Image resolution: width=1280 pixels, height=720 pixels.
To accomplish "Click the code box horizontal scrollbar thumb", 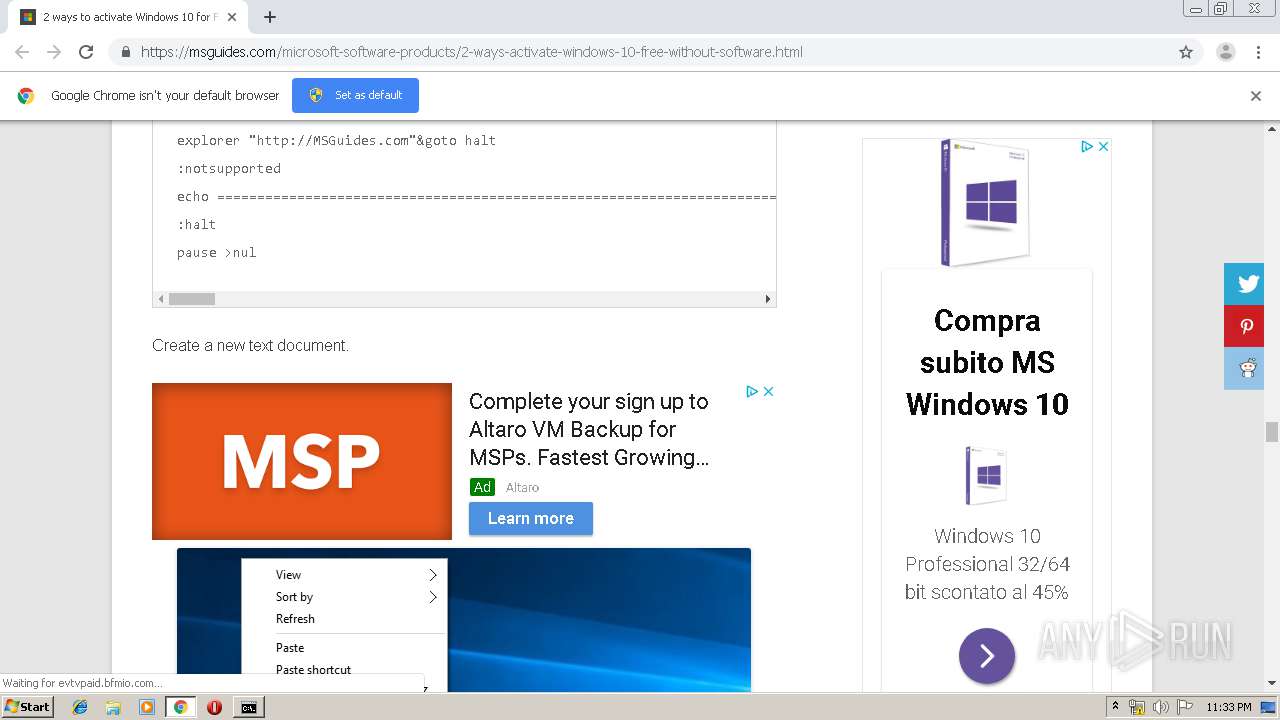I will tap(192, 299).
